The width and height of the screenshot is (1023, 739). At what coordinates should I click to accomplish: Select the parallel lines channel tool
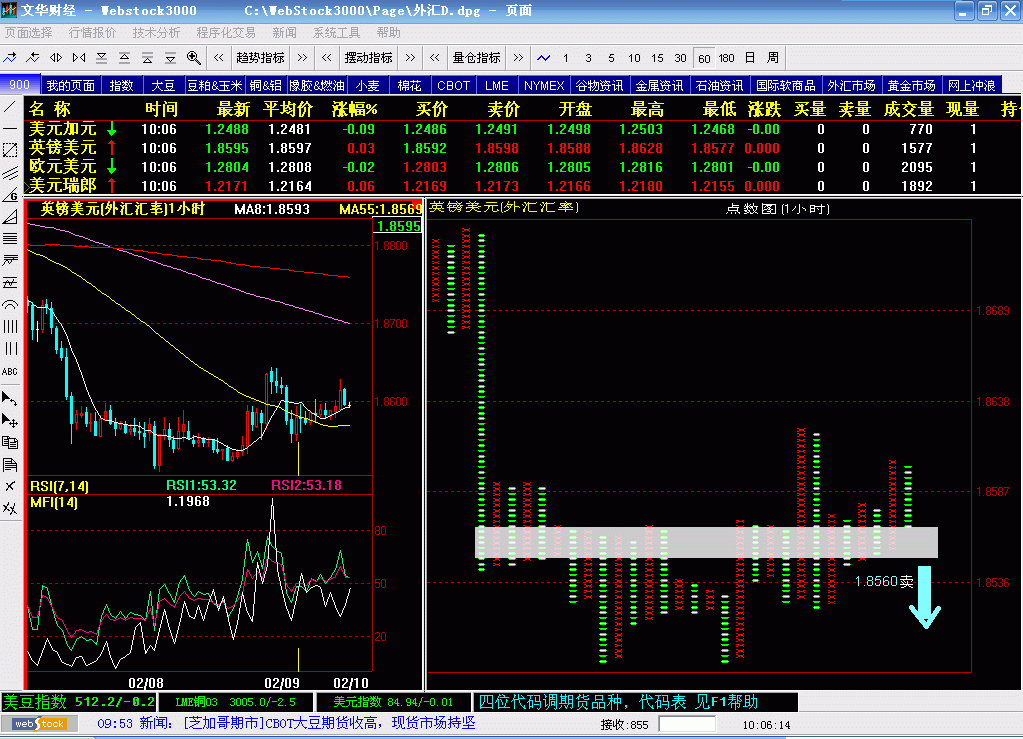click(x=10, y=173)
